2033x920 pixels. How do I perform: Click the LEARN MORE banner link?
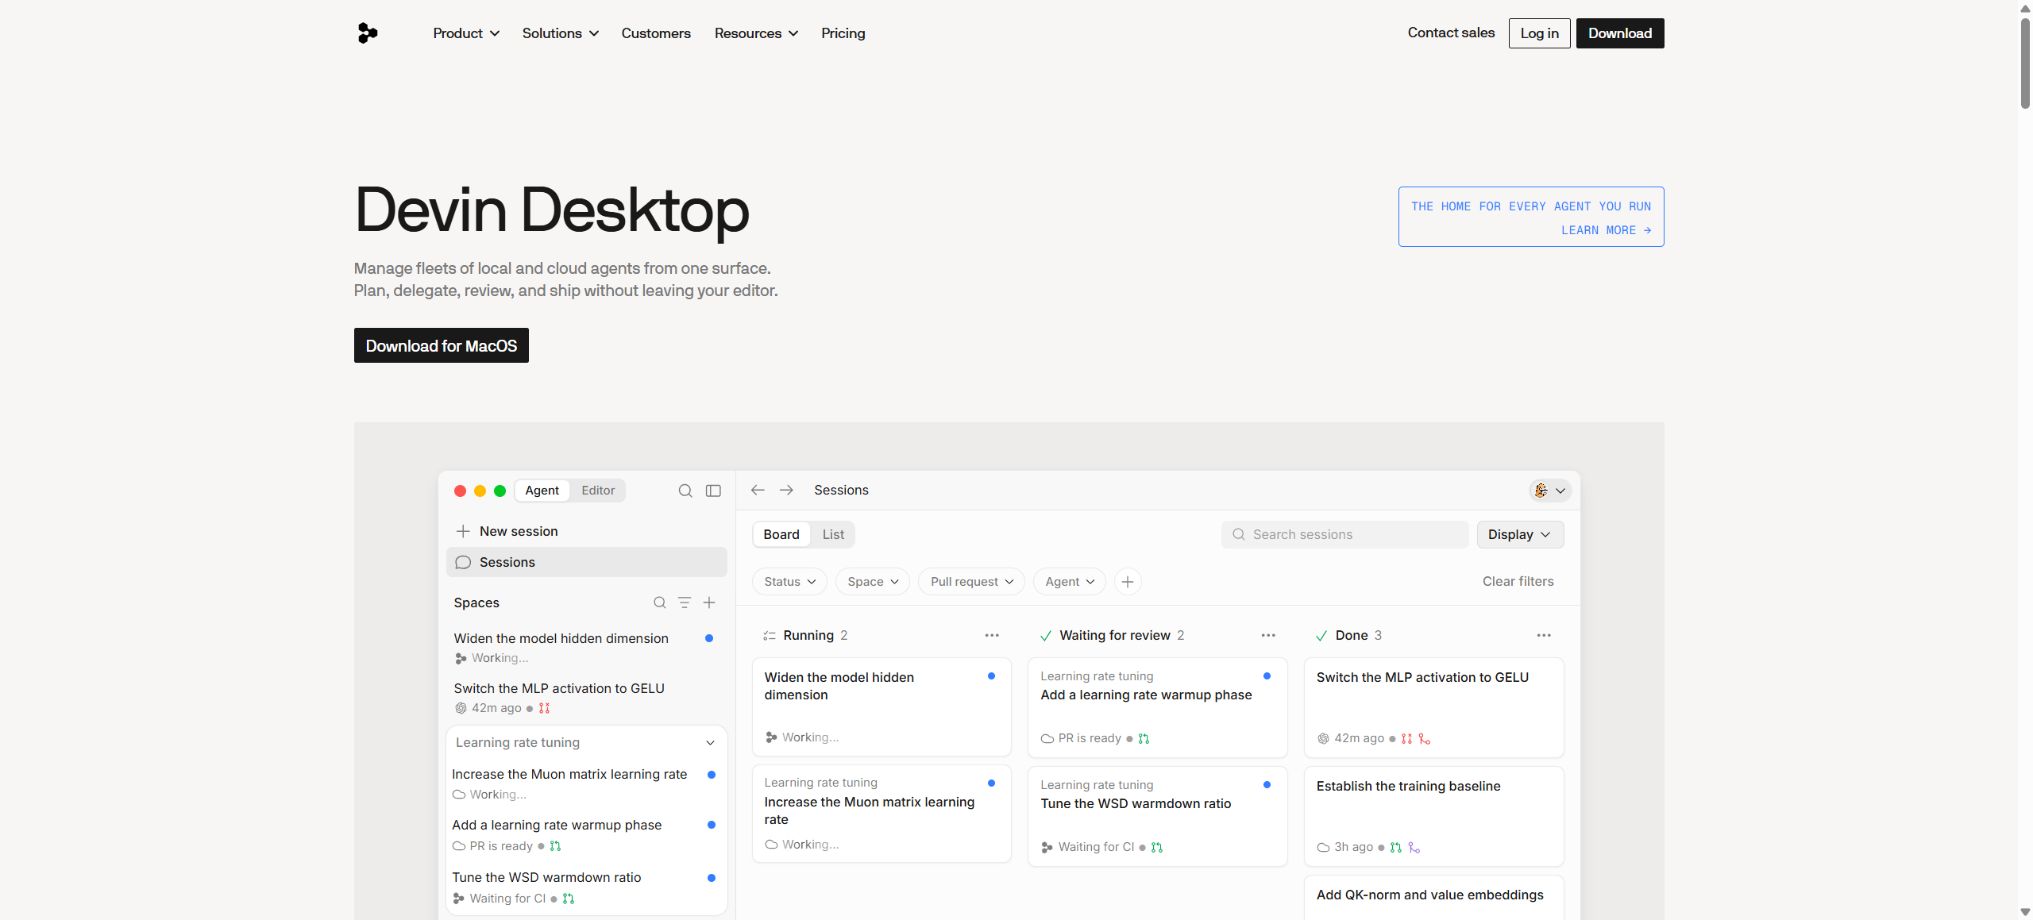pos(1606,230)
